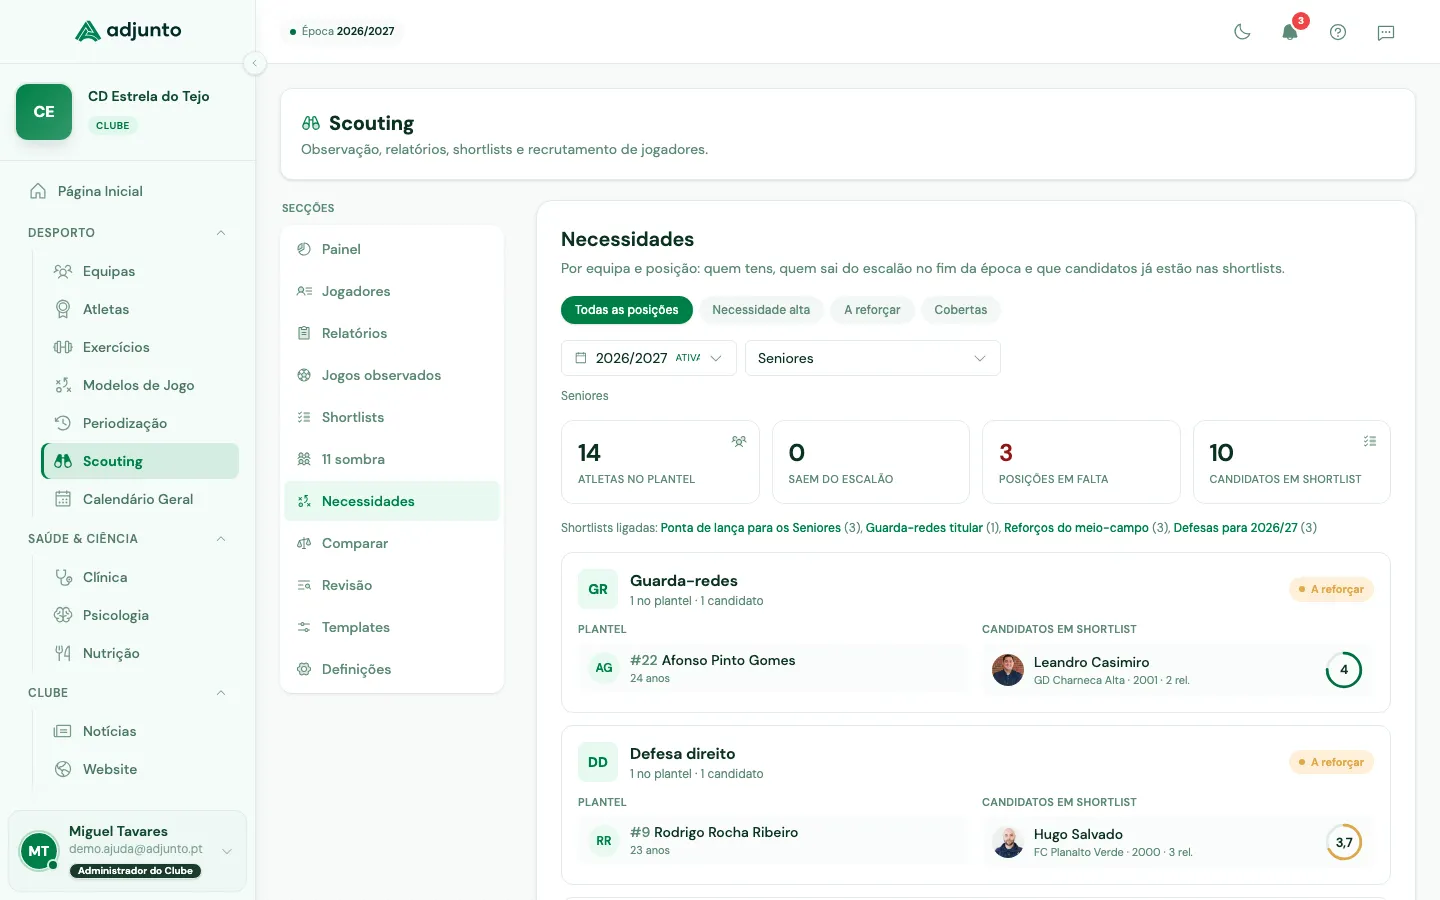1440x900 pixels.
Task: Open candidate Hugo Salvado
Action: point(1178,842)
